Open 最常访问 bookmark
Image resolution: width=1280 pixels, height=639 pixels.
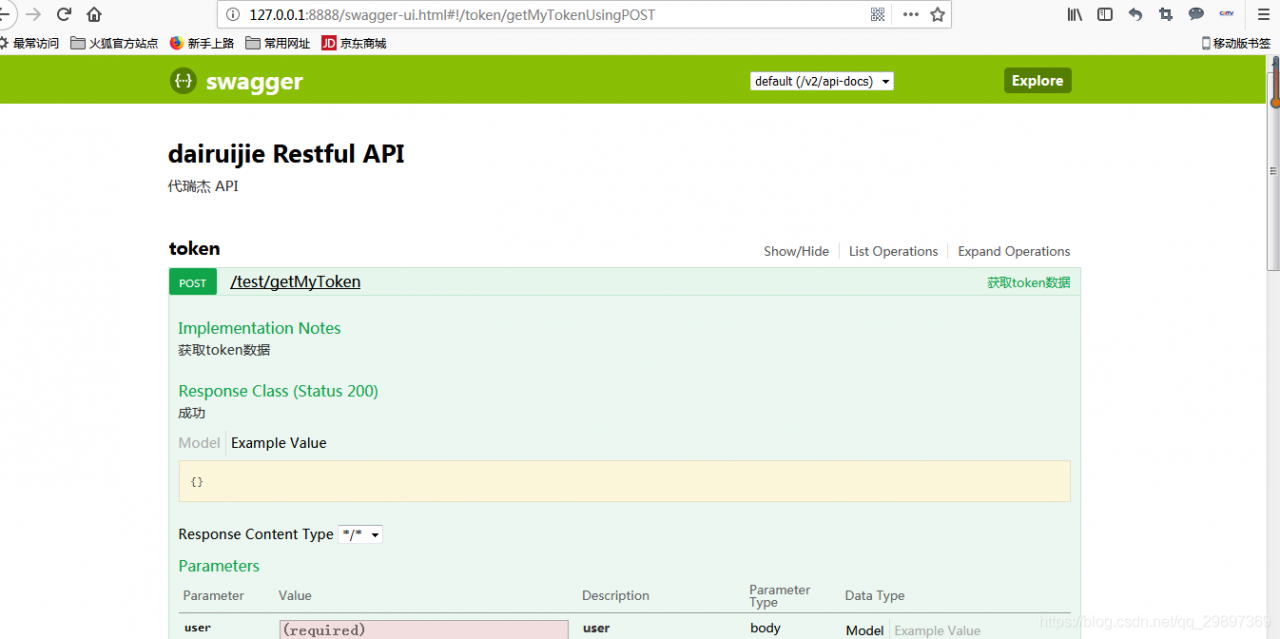pos(30,43)
